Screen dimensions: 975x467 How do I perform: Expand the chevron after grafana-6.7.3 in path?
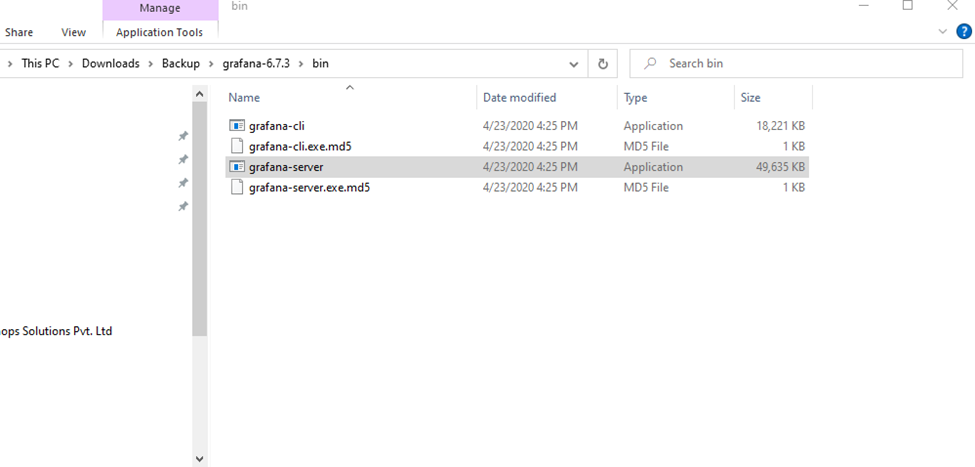301,63
